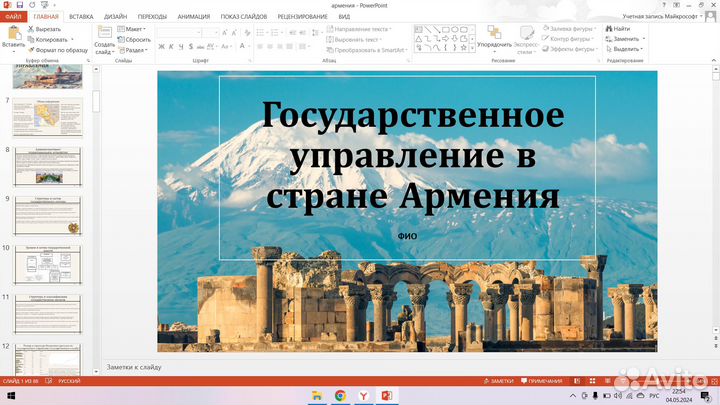Copy selection with Копировать
The image size is (720, 405).
click(x=48, y=39)
